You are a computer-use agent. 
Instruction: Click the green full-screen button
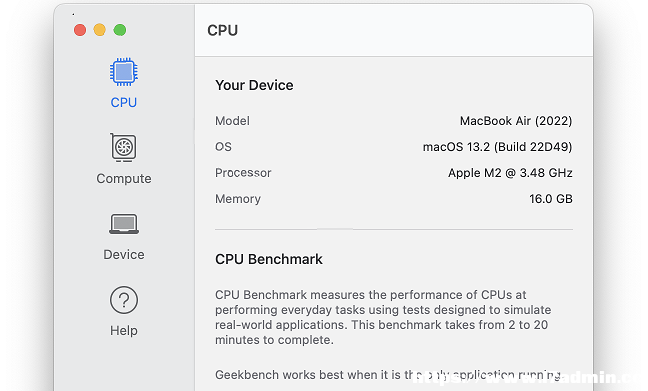(x=120, y=30)
